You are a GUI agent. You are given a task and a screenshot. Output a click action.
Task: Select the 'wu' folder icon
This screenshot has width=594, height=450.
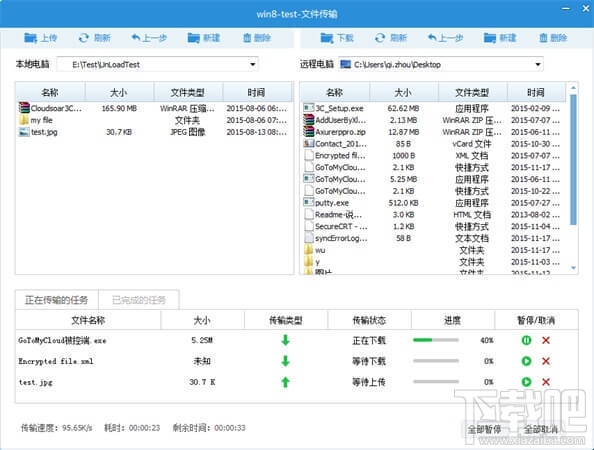click(309, 250)
